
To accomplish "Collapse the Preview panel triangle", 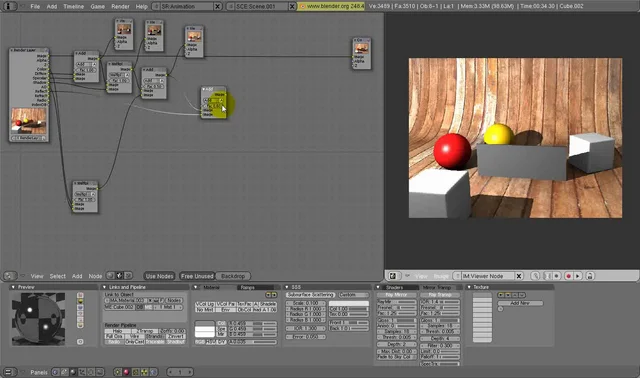I will pyautogui.click(x=13, y=287).
